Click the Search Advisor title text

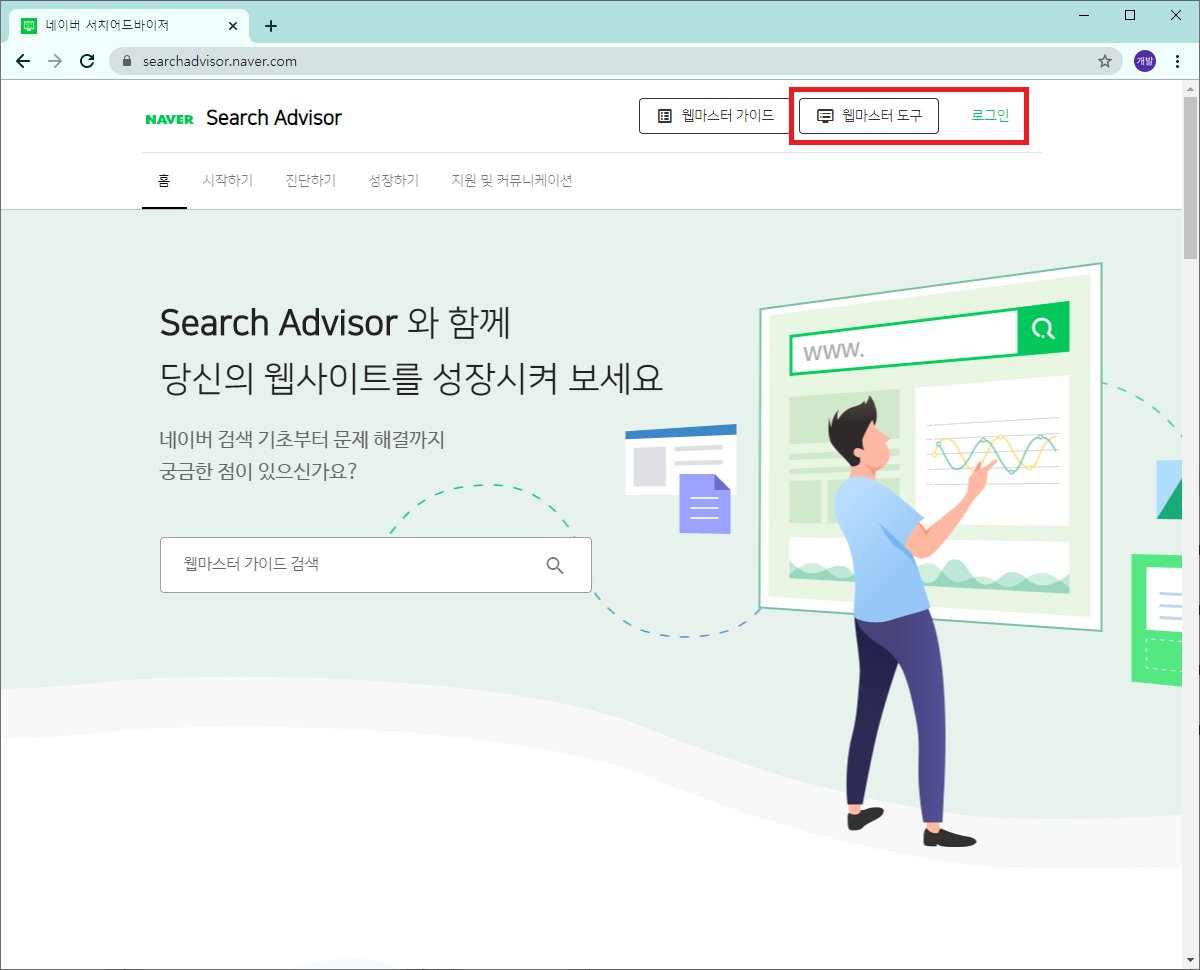[274, 118]
